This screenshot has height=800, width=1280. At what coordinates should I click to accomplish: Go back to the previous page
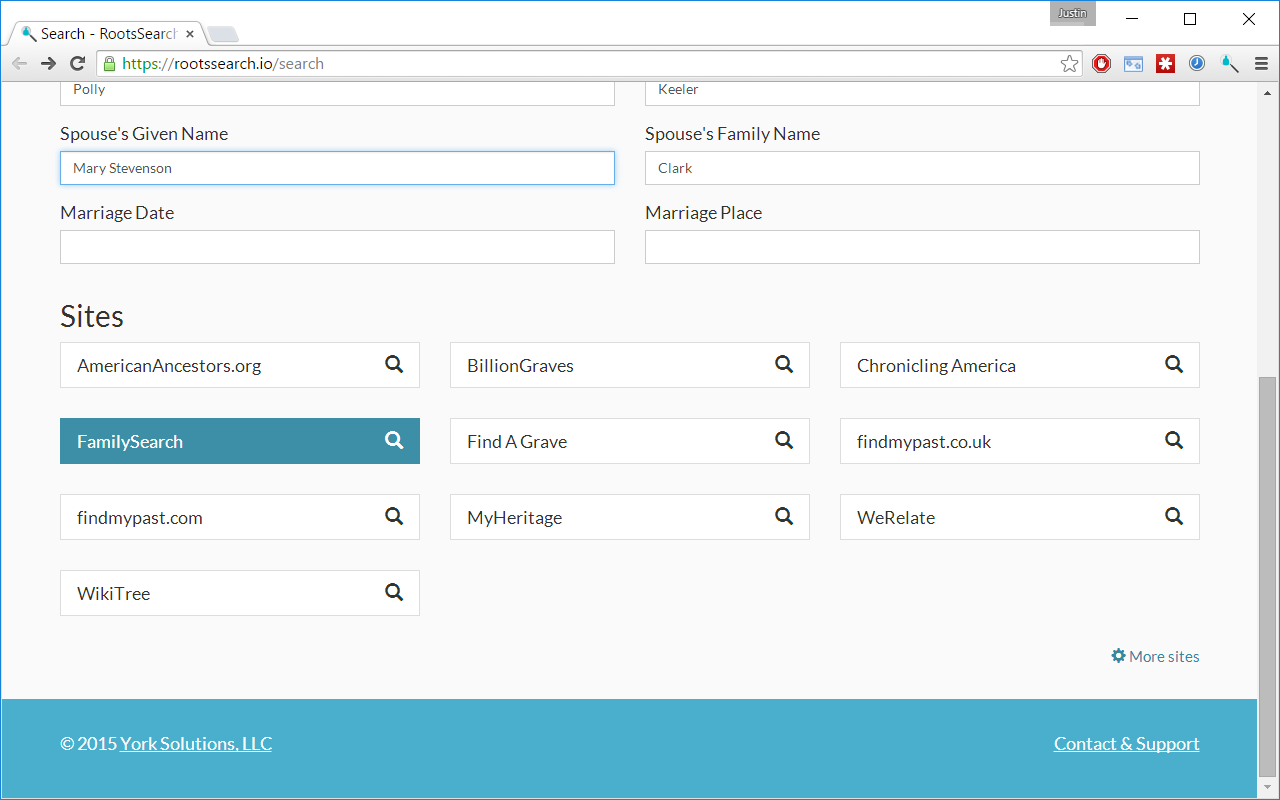19,64
